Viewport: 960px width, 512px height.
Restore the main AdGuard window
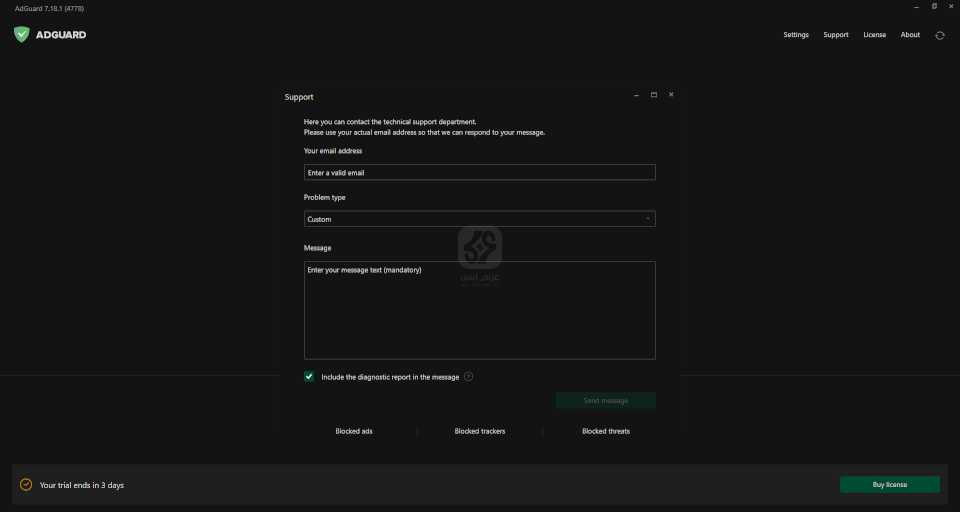click(x=934, y=6)
